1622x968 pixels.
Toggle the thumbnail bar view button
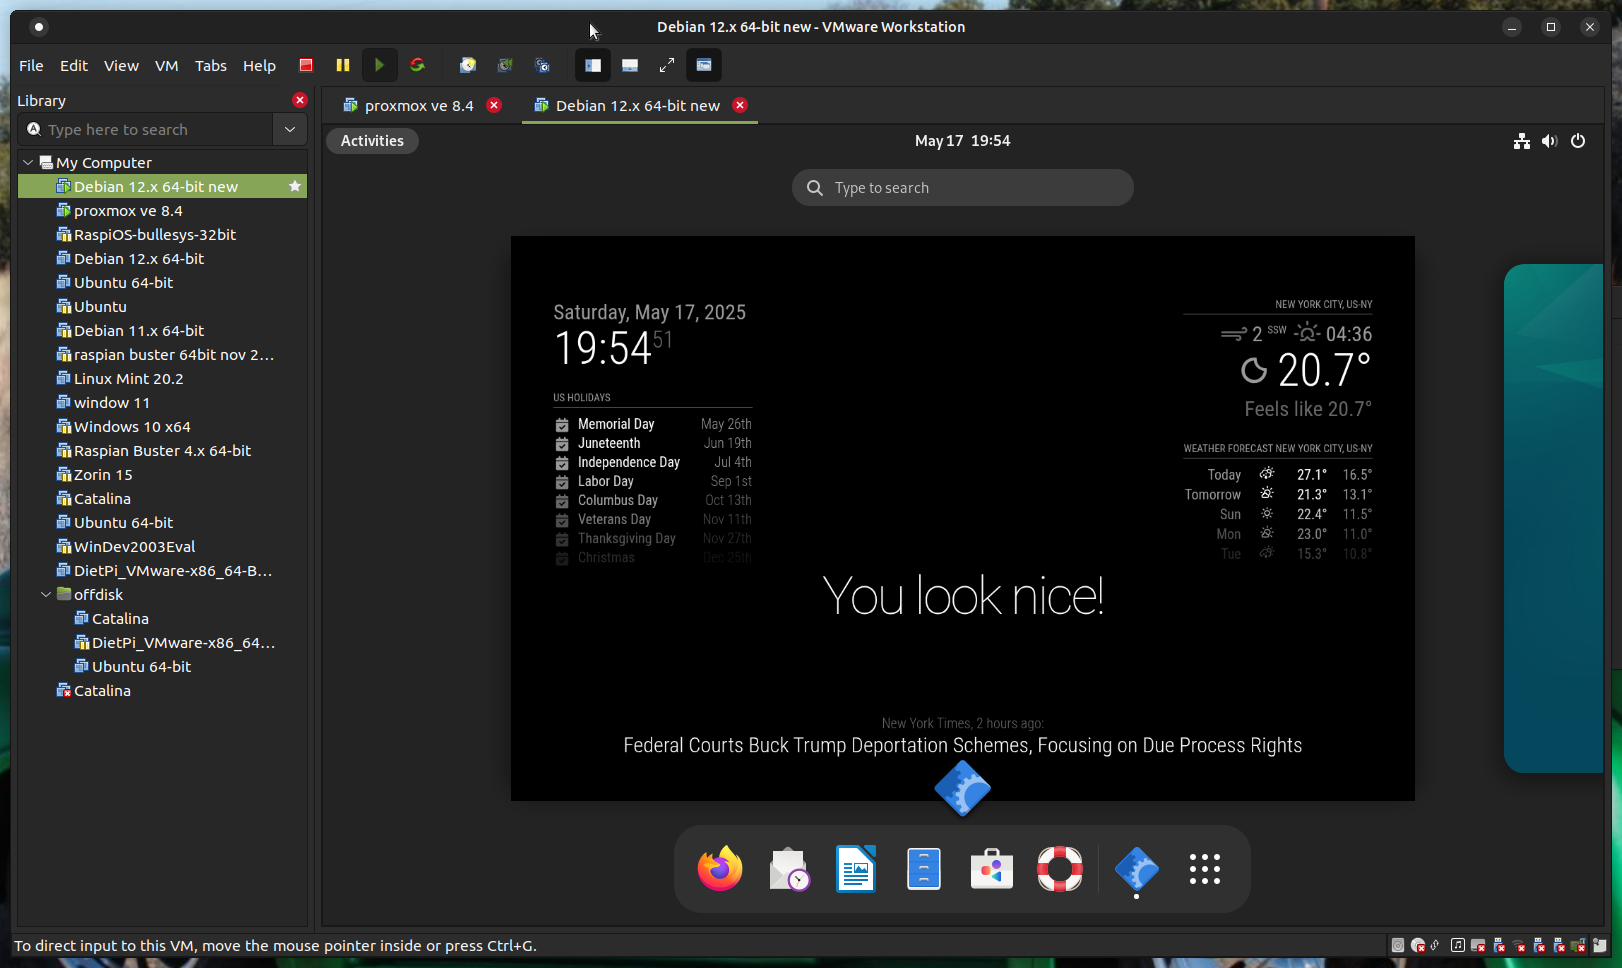tap(630, 65)
